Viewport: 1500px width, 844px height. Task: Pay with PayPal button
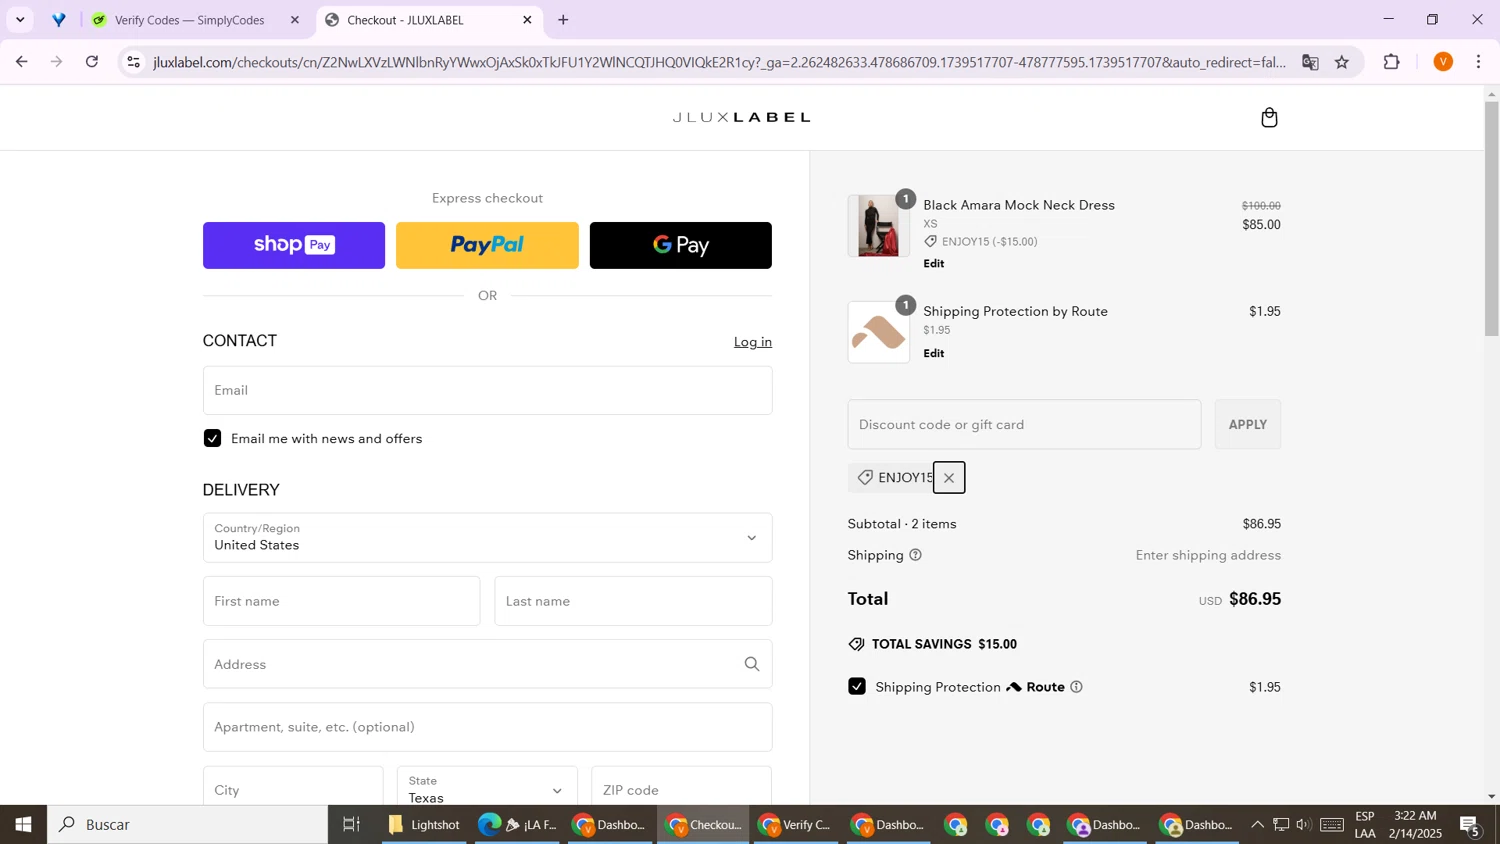[487, 245]
